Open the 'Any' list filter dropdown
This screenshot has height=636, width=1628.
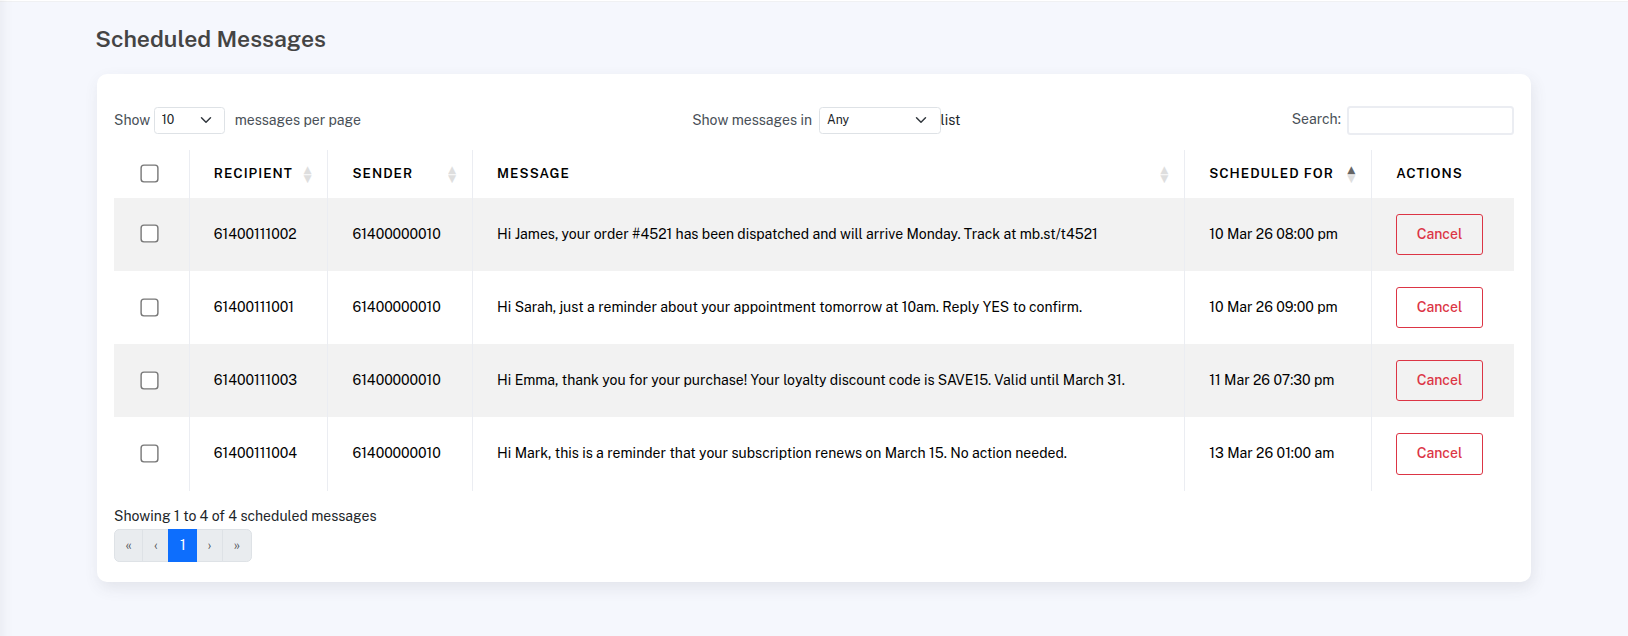coord(878,120)
